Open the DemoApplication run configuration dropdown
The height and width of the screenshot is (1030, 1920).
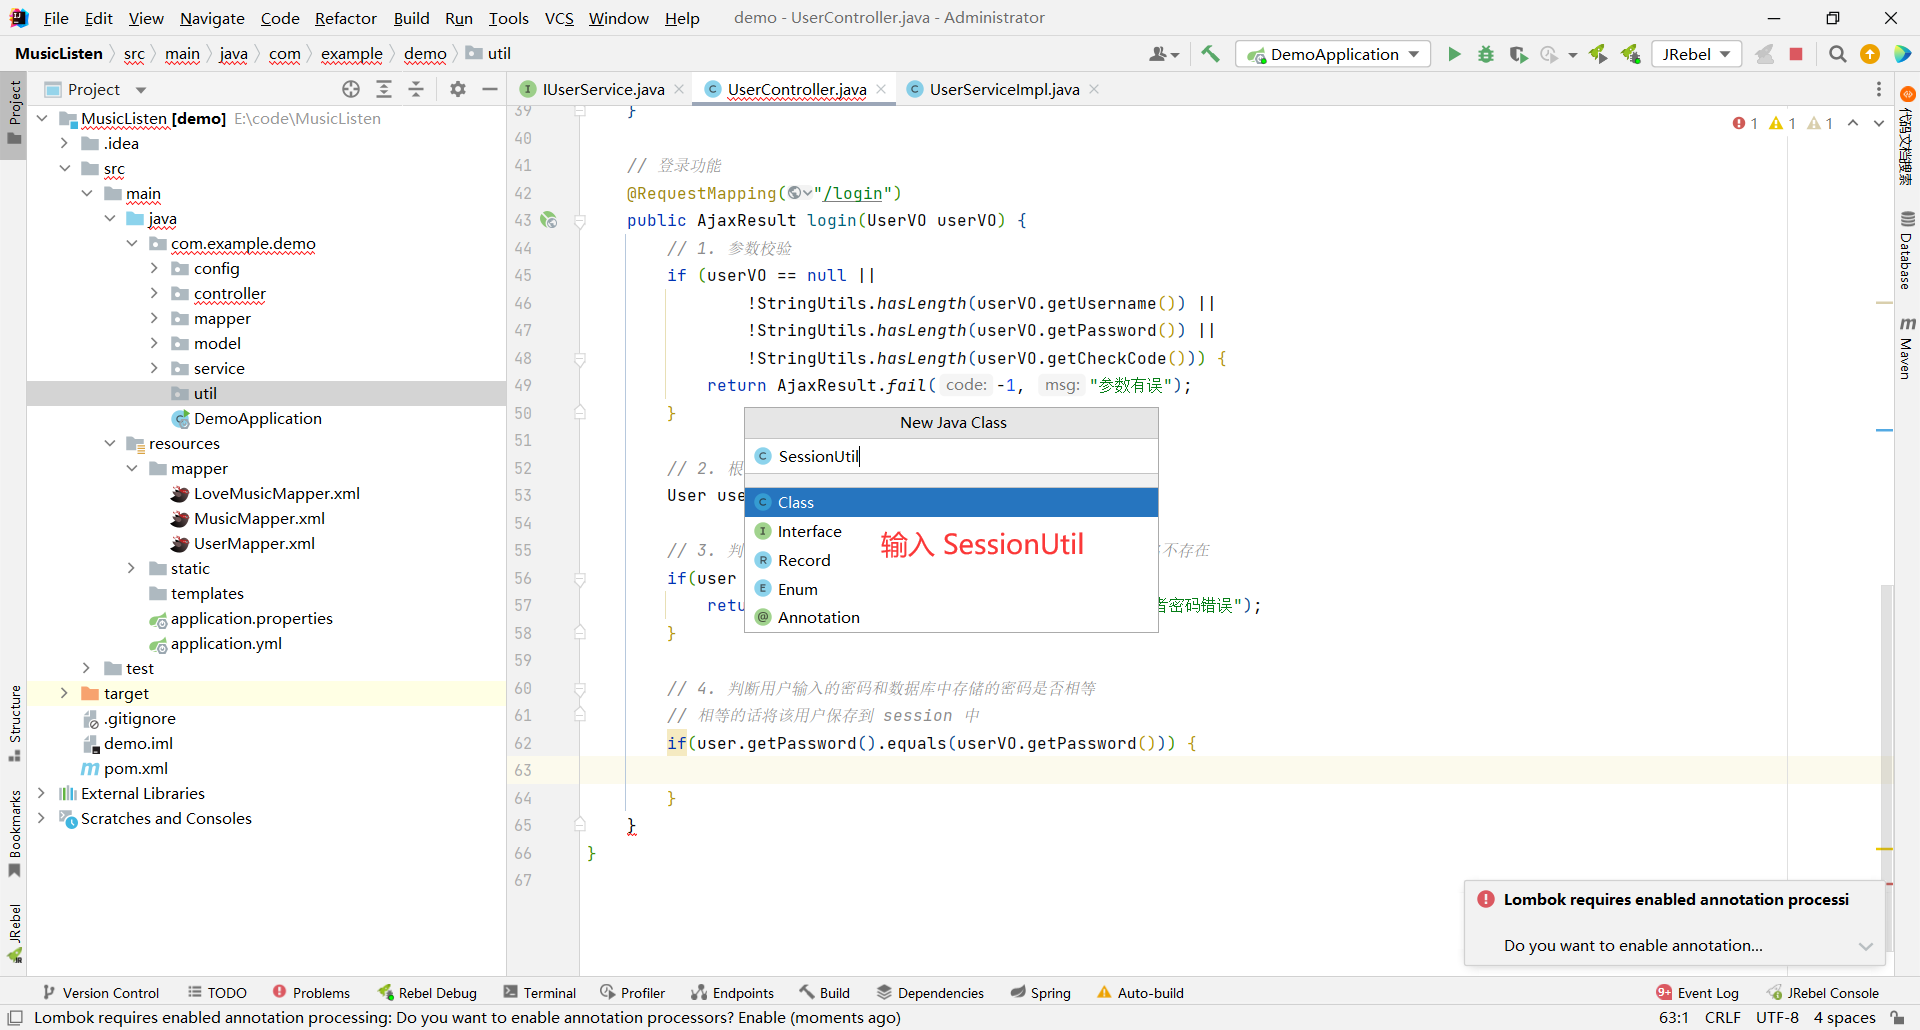coord(1333,54)
